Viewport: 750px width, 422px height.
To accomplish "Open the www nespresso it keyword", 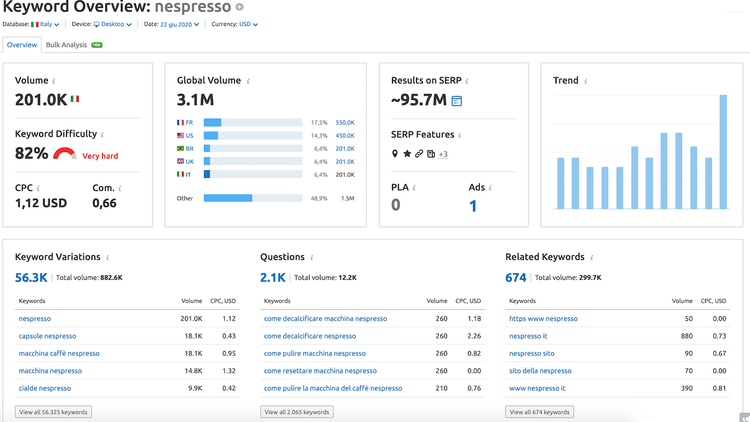I will [x=537, y=389].
